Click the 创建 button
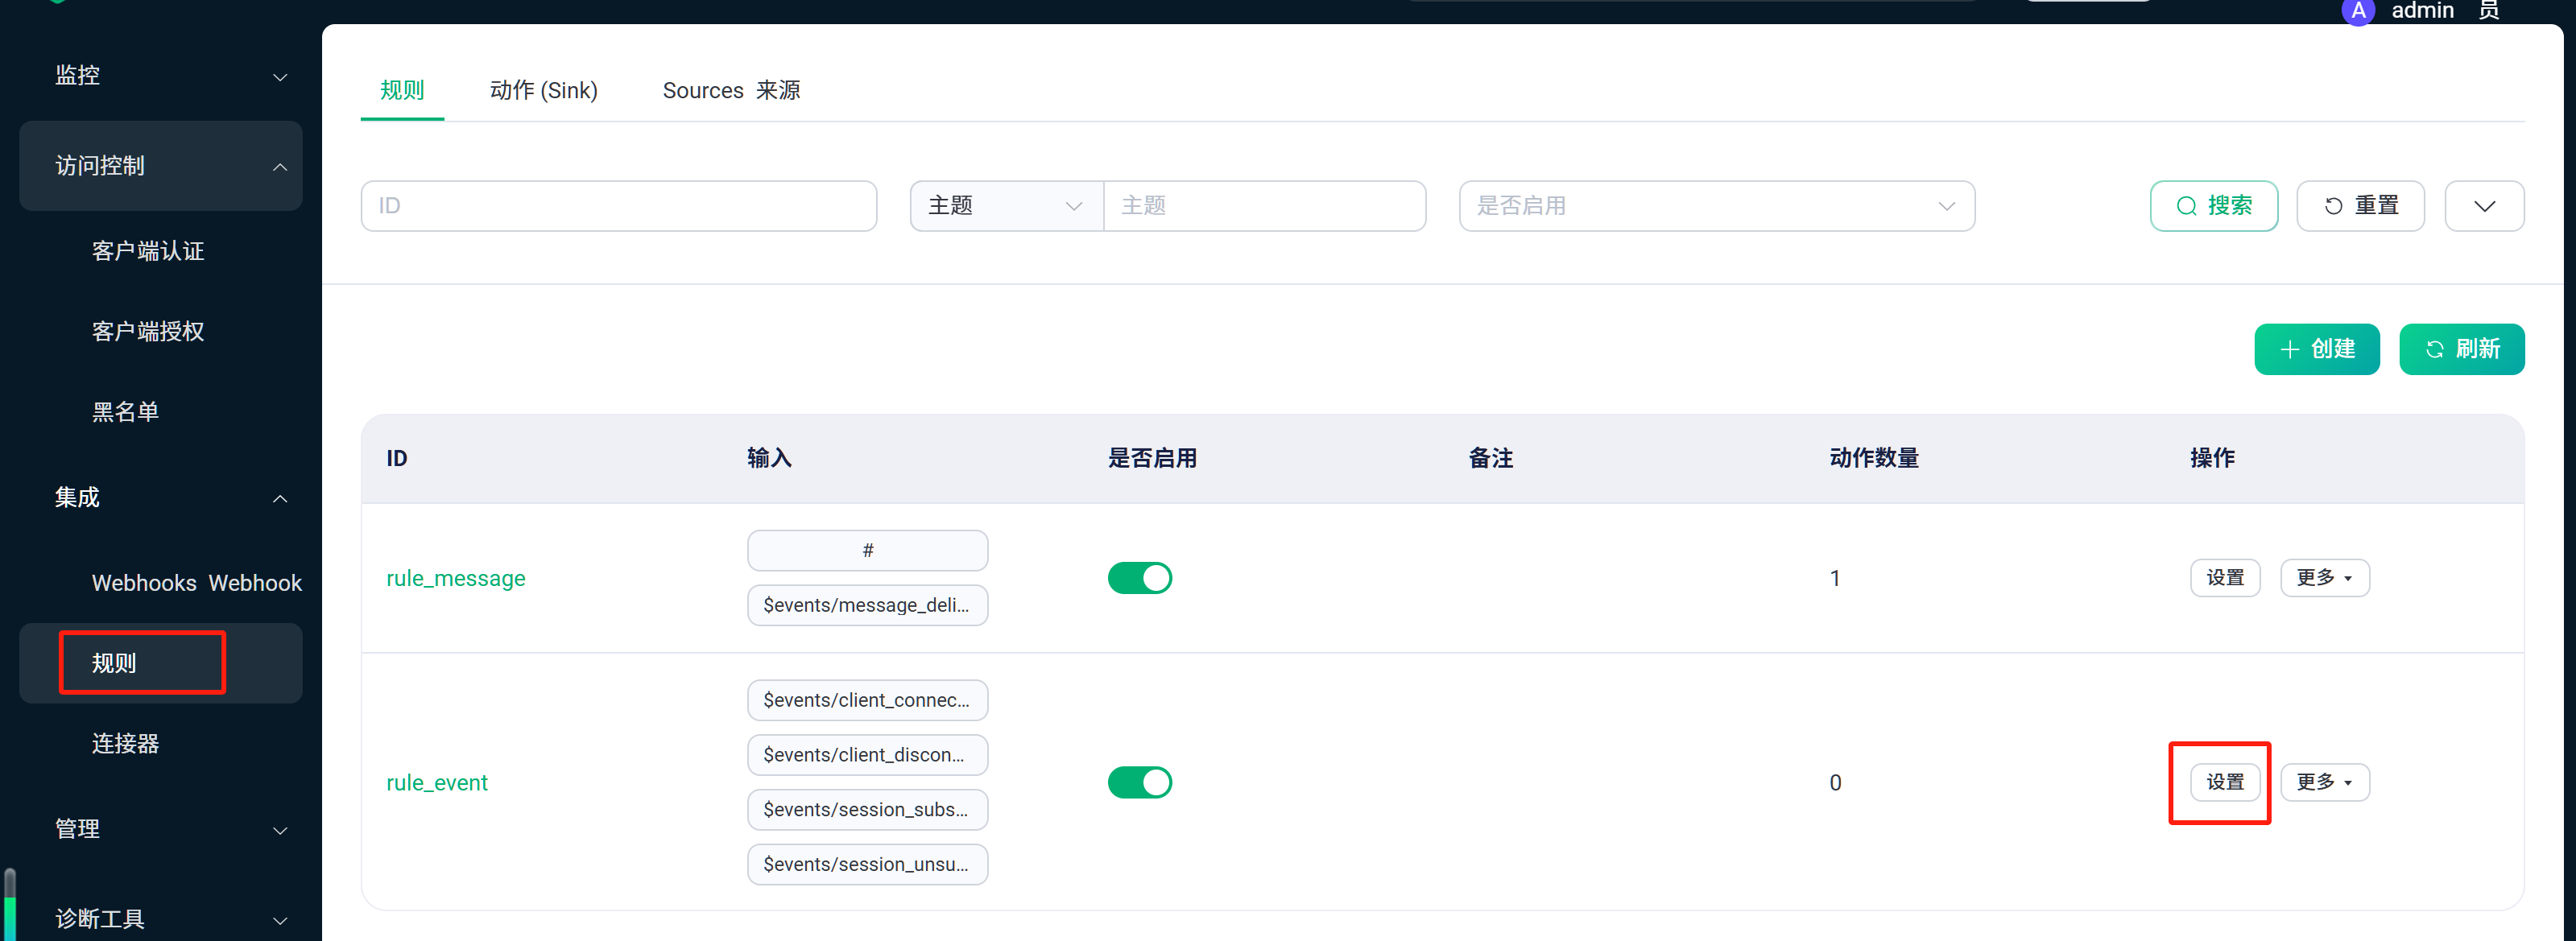Image resolution: width=2576 pixels, height=941 pixels. [x=2316, y=349]
